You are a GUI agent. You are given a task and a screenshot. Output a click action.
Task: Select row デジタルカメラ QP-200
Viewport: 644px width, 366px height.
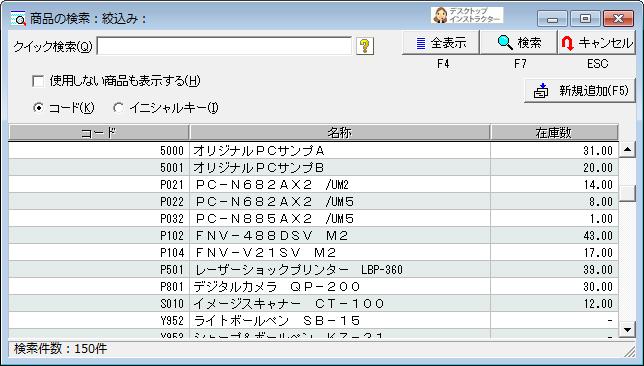[313, 286]
